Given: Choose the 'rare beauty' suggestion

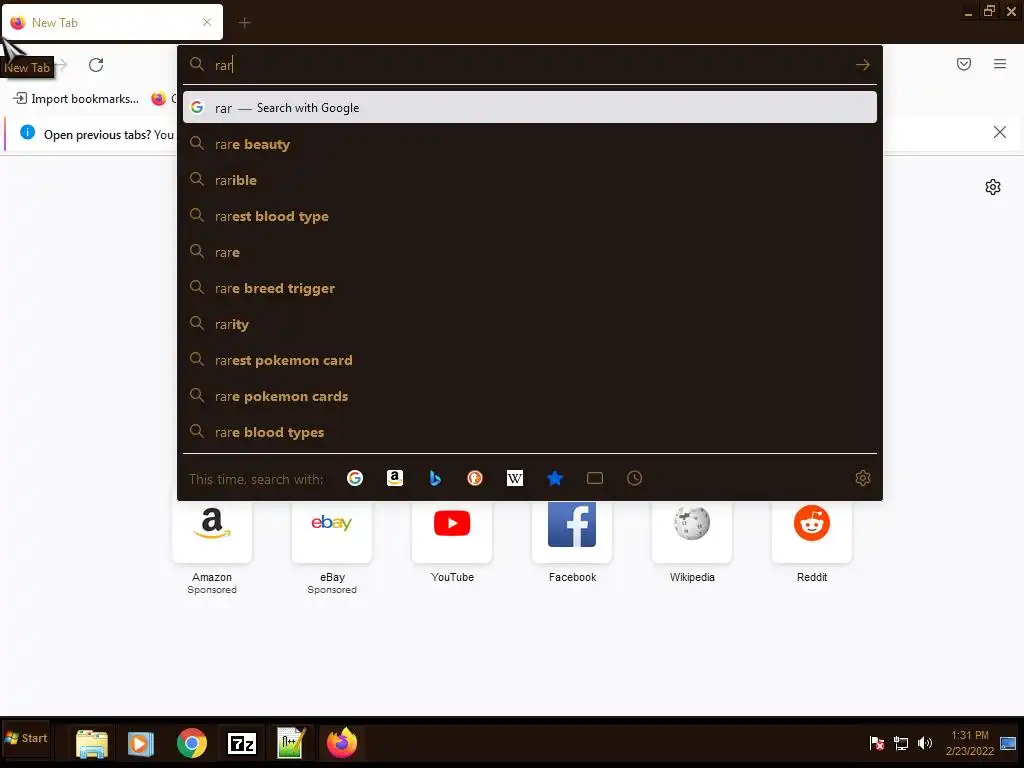Looking at the screenshot, I should [530, 144].
